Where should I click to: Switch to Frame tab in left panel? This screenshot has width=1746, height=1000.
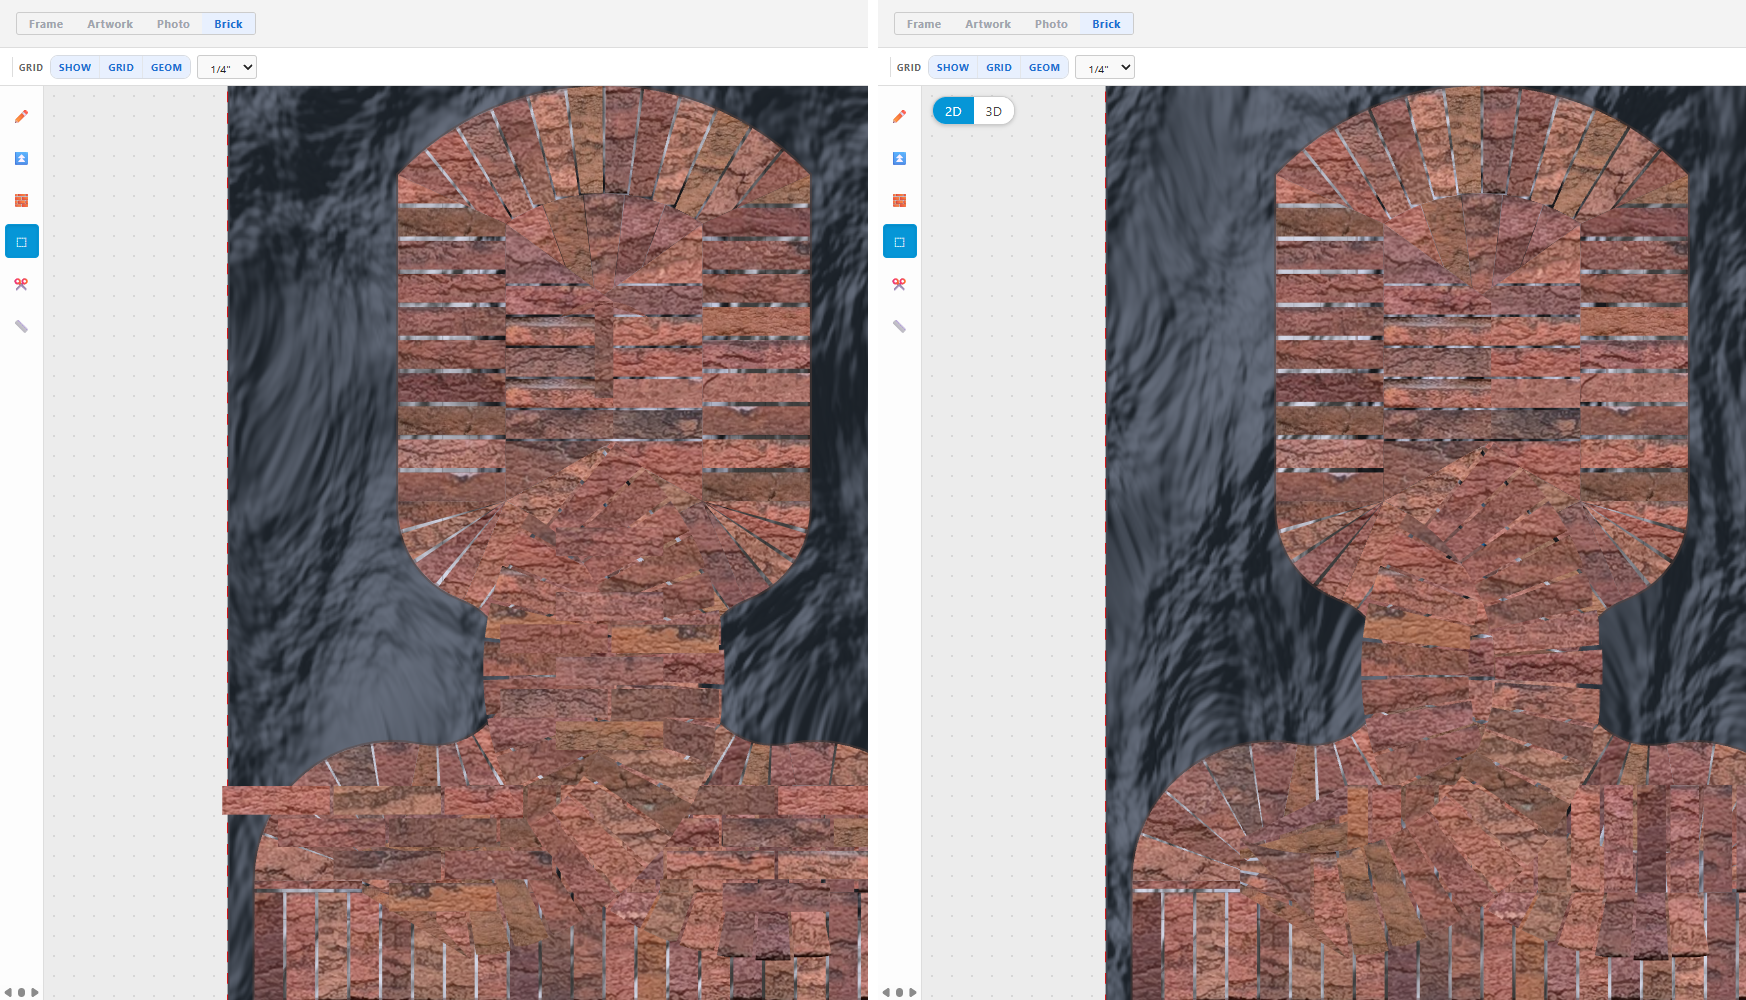coord(46,24)
